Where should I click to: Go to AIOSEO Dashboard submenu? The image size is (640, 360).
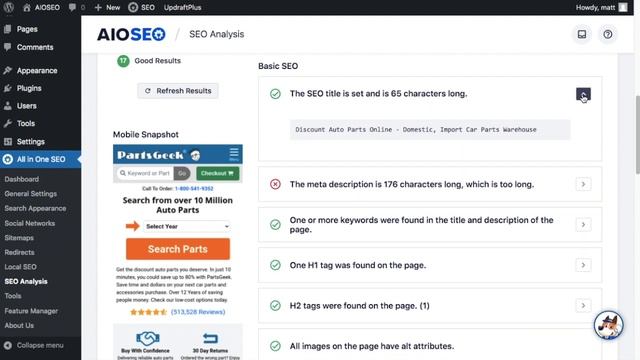pos(22,179)
